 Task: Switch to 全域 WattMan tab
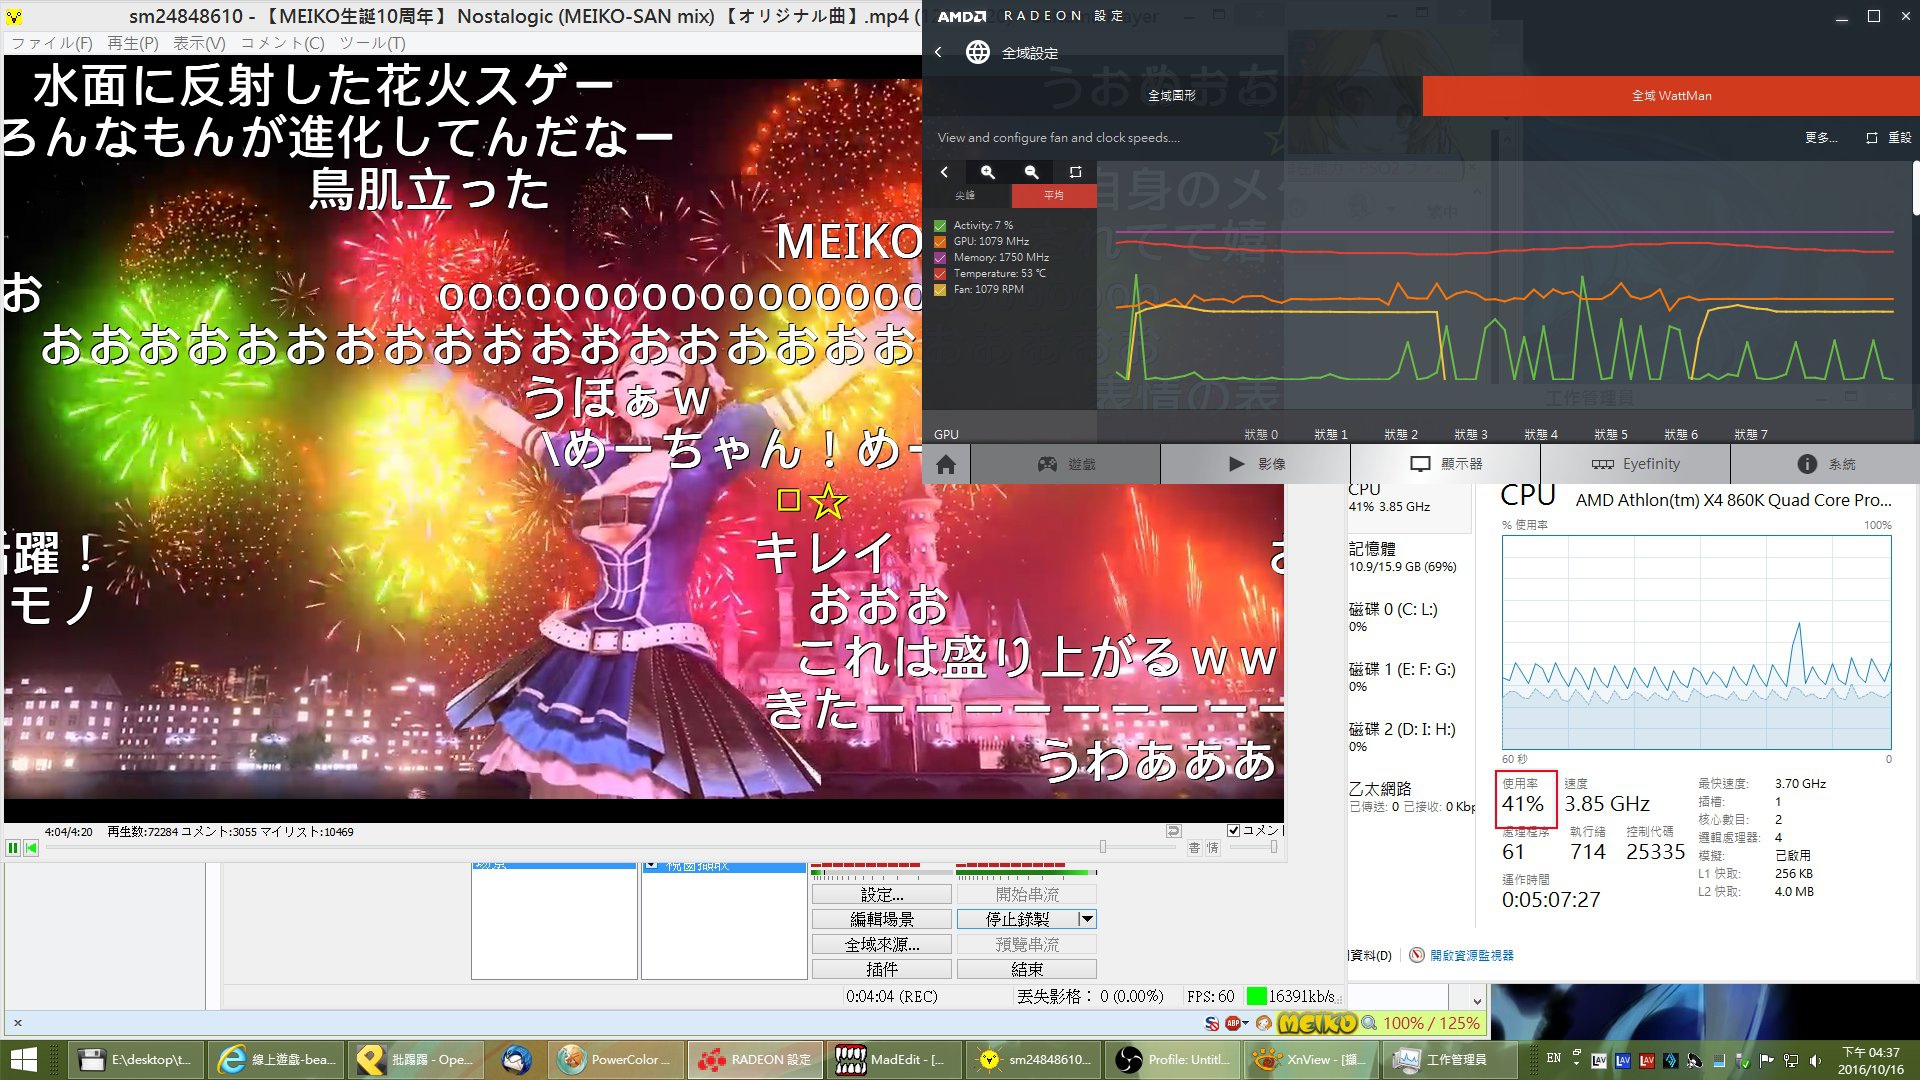pos(1671,96)
